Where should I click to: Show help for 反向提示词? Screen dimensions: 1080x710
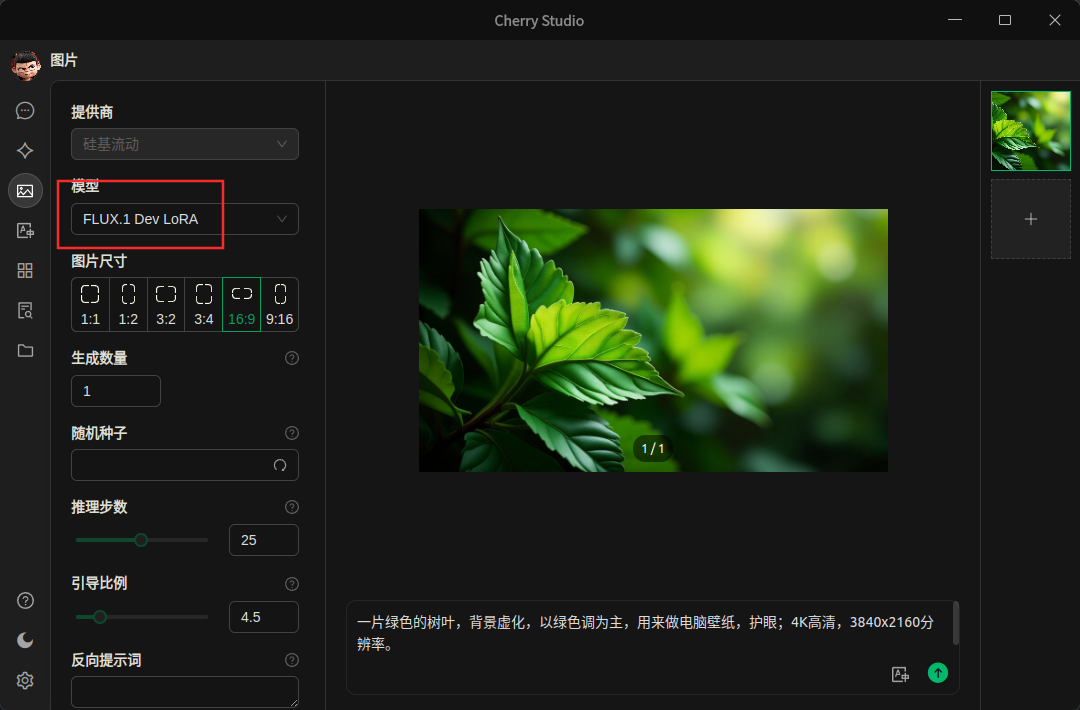pos(292,660)
